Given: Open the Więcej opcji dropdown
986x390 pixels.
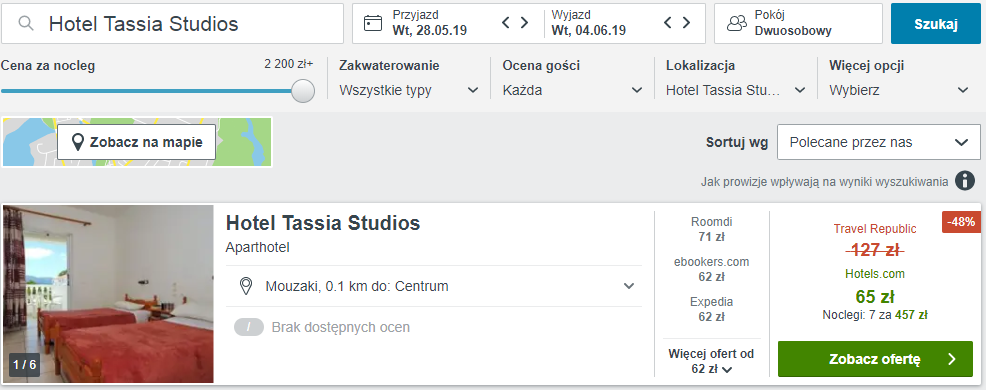Looking at the screenshot, I should pyautogui.click(x=899, y=90).
